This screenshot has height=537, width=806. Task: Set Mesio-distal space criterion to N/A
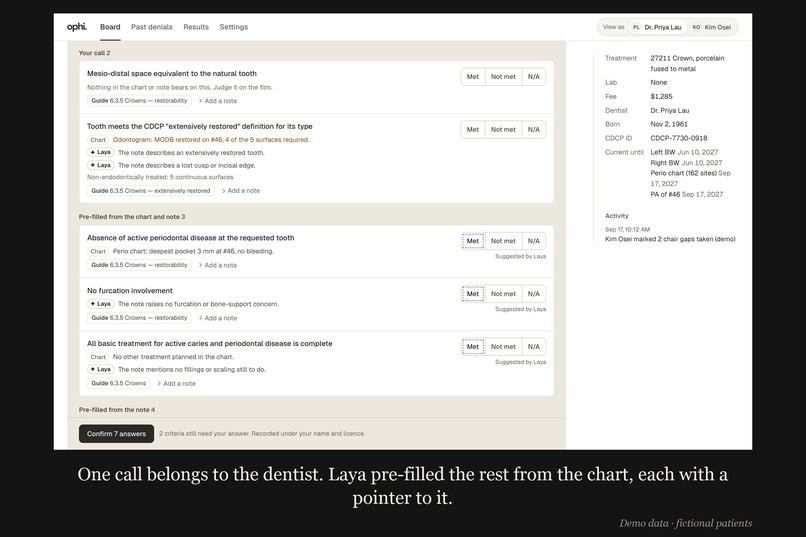(x=534, y=77)
